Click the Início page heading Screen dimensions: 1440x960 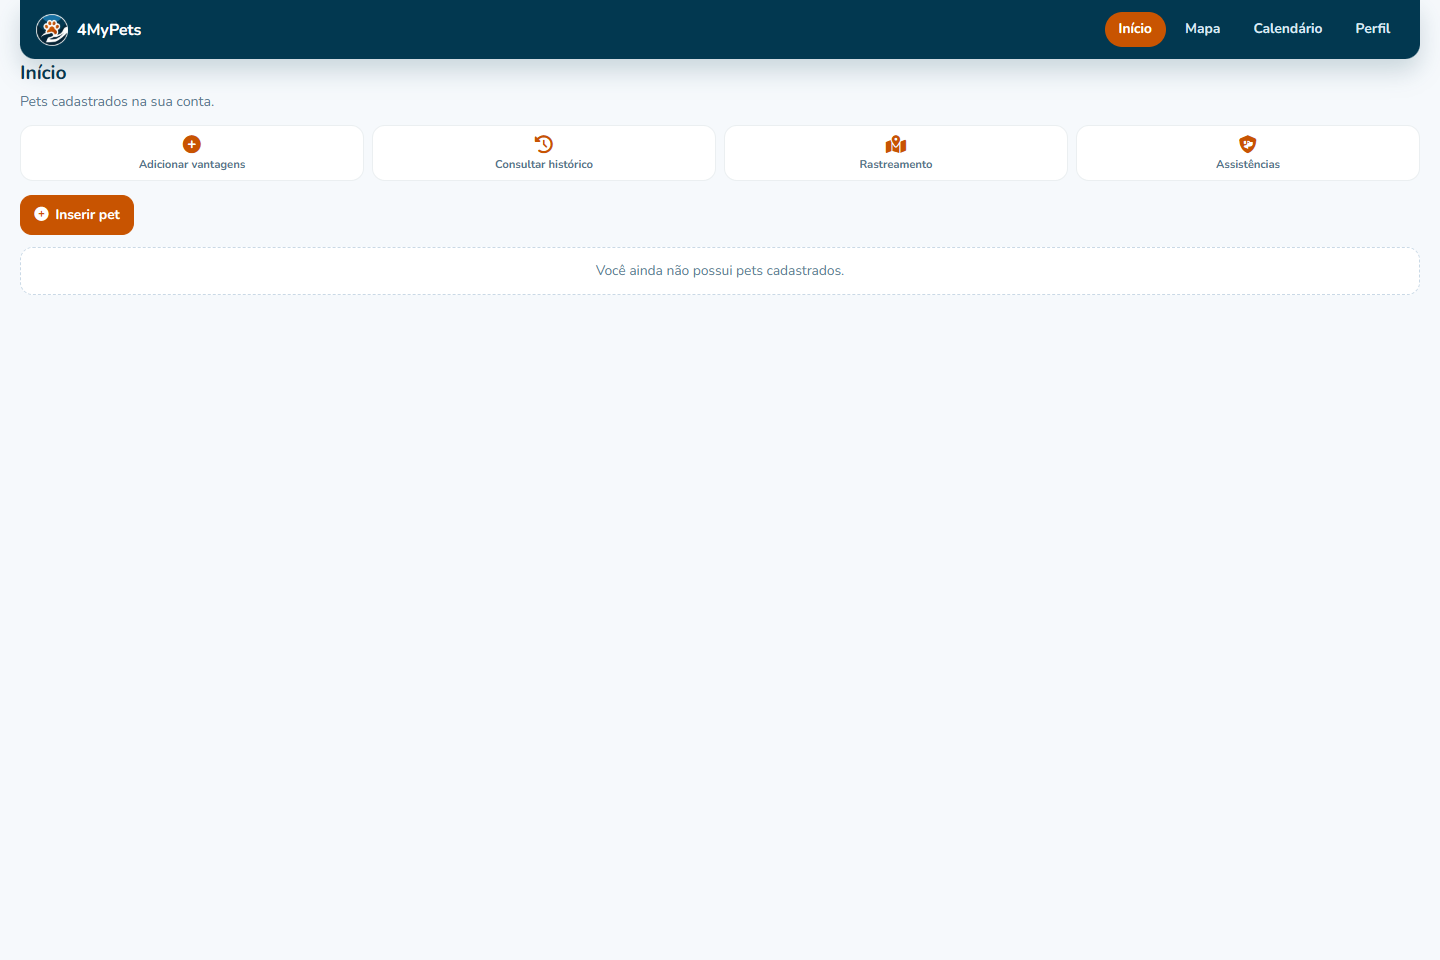tap(43, 73)
